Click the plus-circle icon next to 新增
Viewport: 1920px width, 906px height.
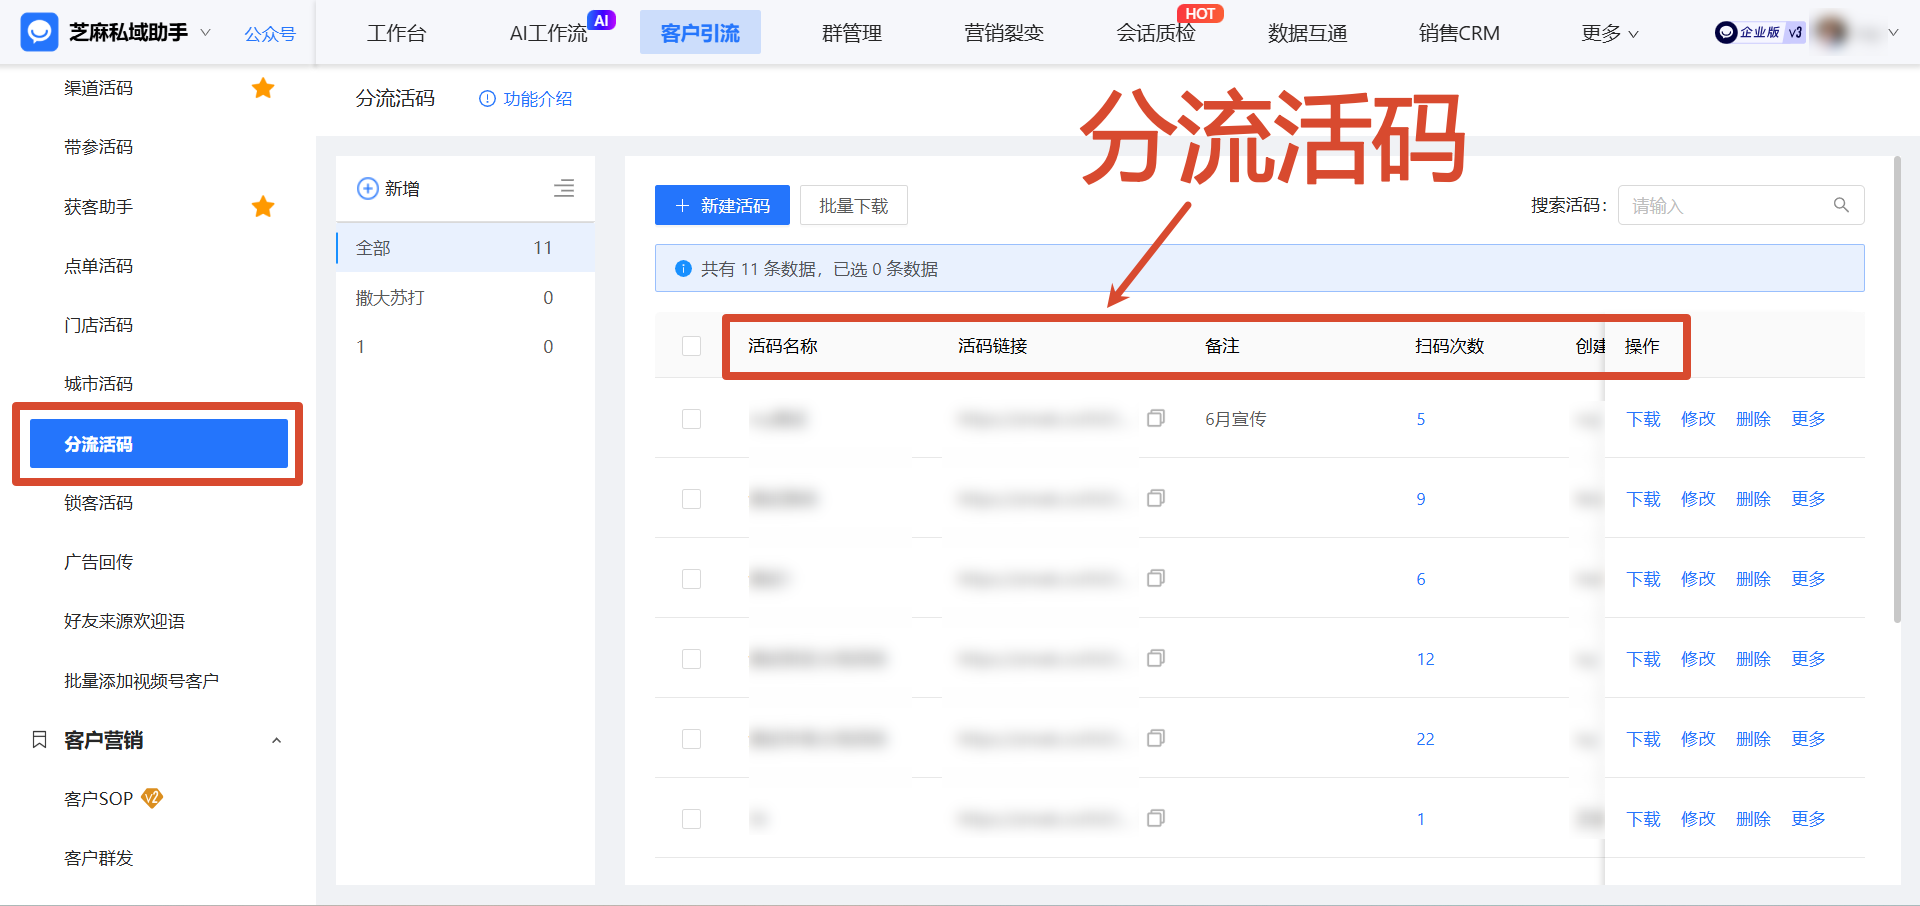pyautogui.click(x=368, y=188)
